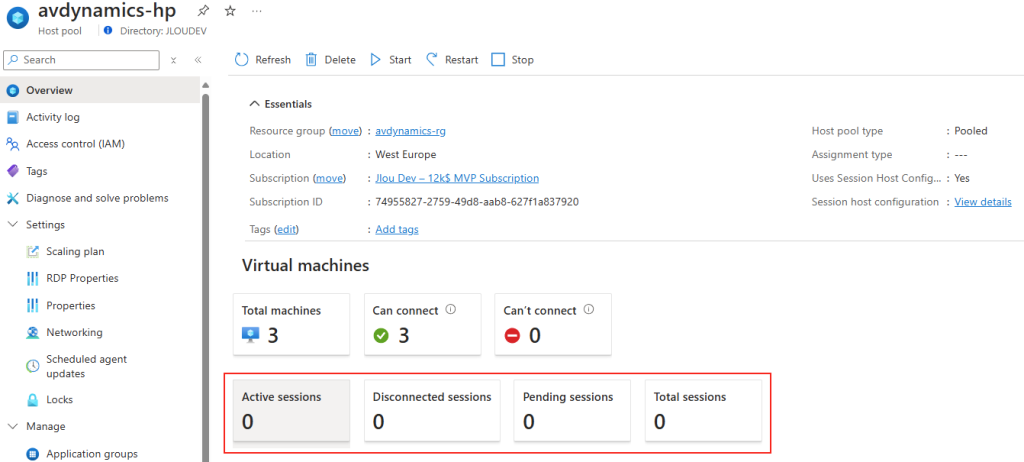This screenshot has width=1024, height=462.
Task: Click the sidebar scroll up arrow
Action: point(205,86)
